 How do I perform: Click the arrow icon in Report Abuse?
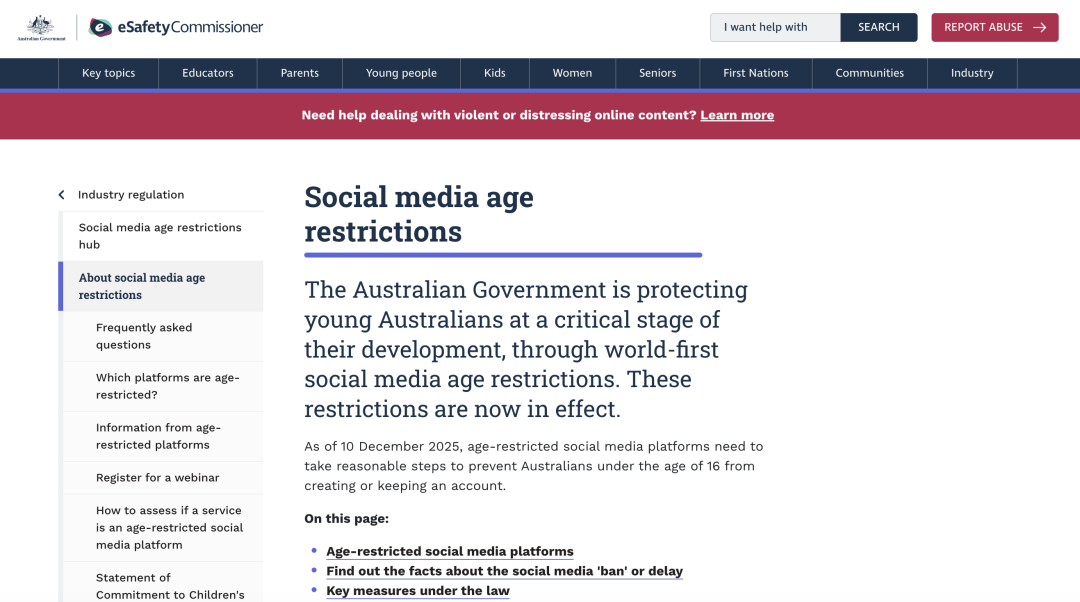1040,28
